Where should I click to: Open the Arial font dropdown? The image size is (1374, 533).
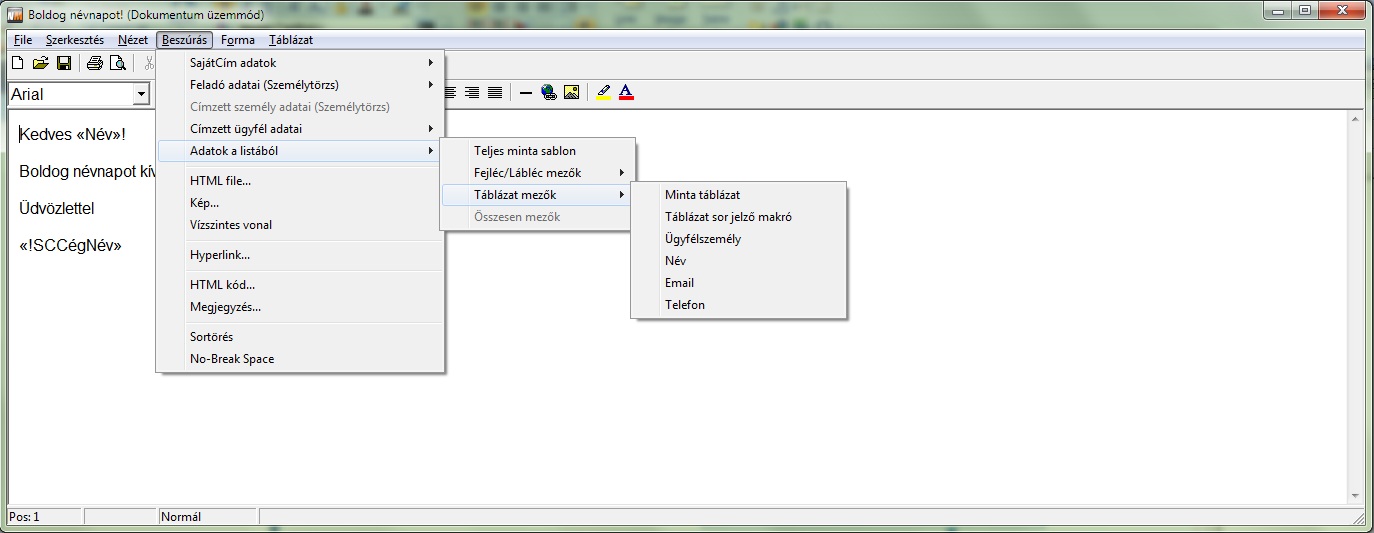click(142, 94)
